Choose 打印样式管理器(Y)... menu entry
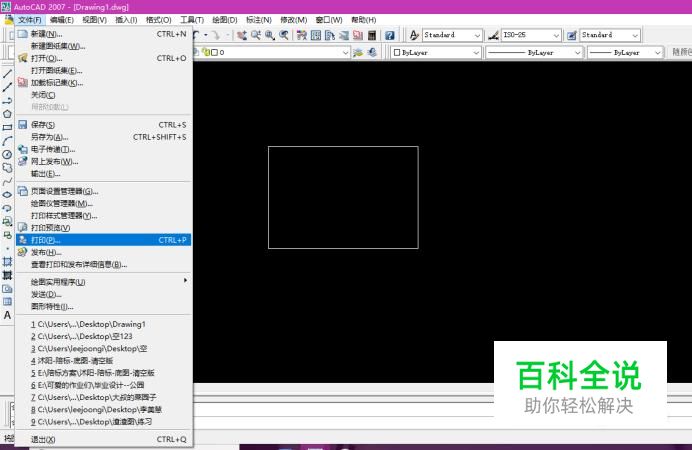 [104, 216]
